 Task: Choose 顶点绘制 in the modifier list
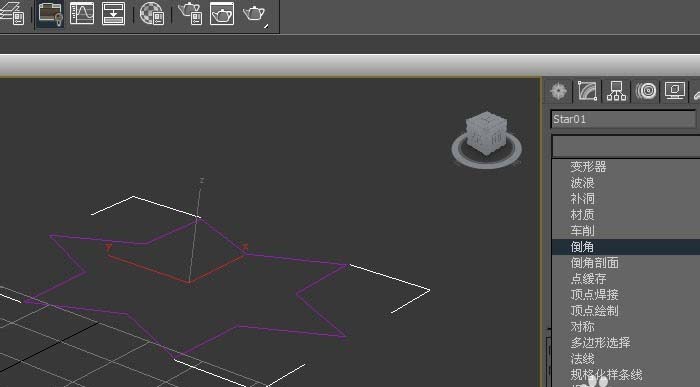click(594, 311)
